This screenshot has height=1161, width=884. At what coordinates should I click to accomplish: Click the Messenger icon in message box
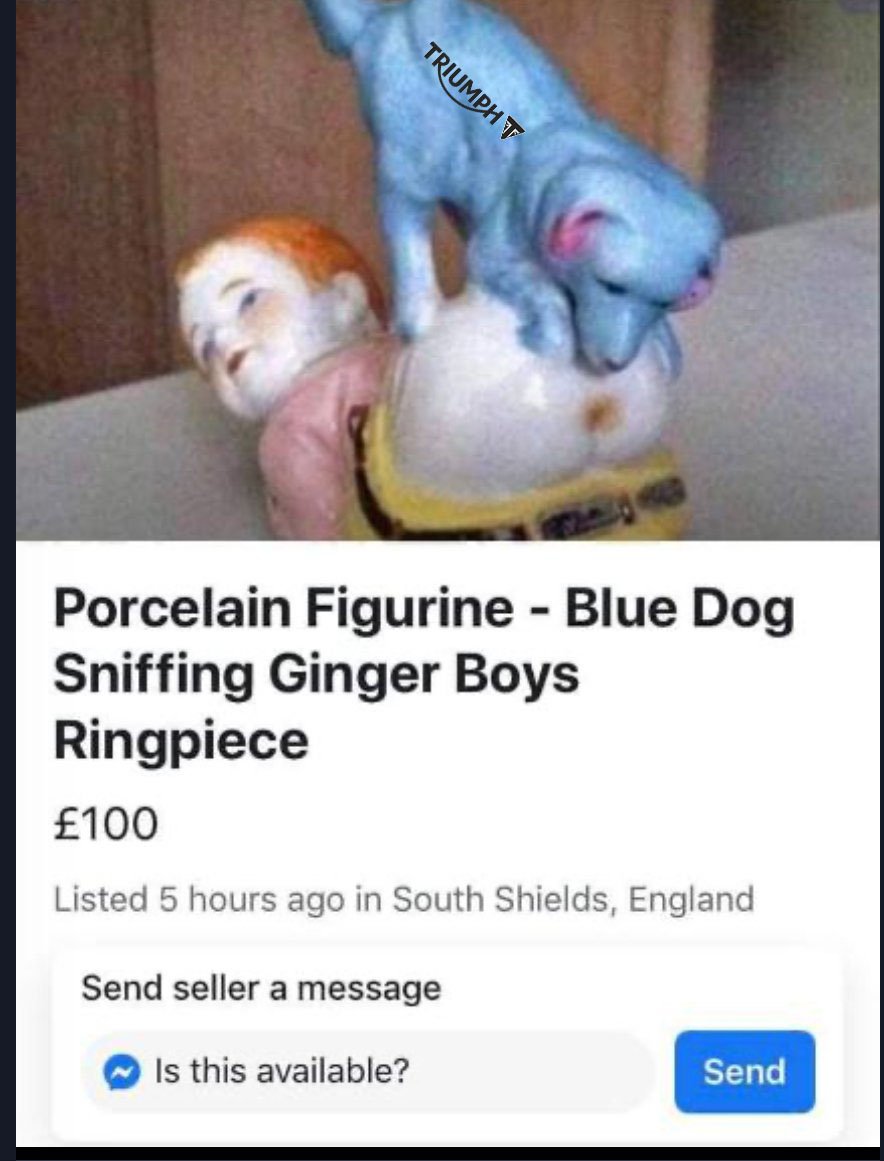click(x=122, y=1071)
